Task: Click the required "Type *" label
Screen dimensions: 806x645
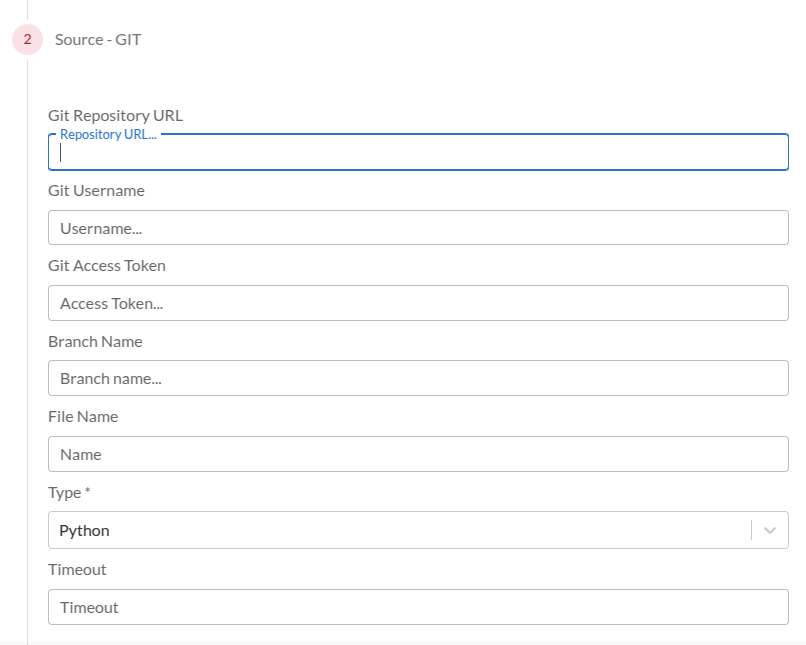Action: pyautogui.click(x=69, y=493)
